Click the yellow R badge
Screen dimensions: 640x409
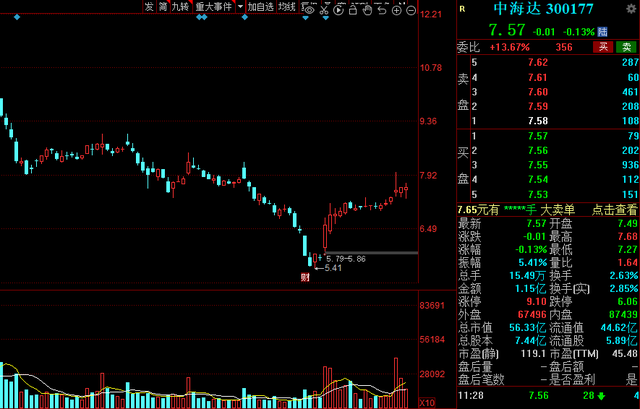coord(462,9)
